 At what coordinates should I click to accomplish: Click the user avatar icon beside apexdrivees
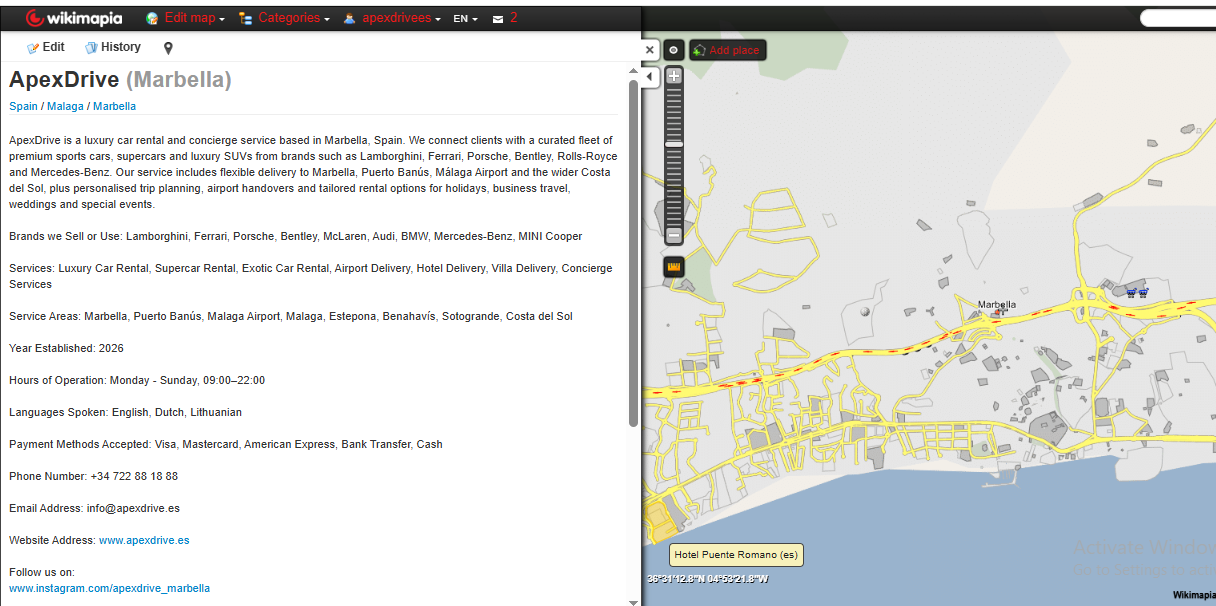(x=350, y=18)
